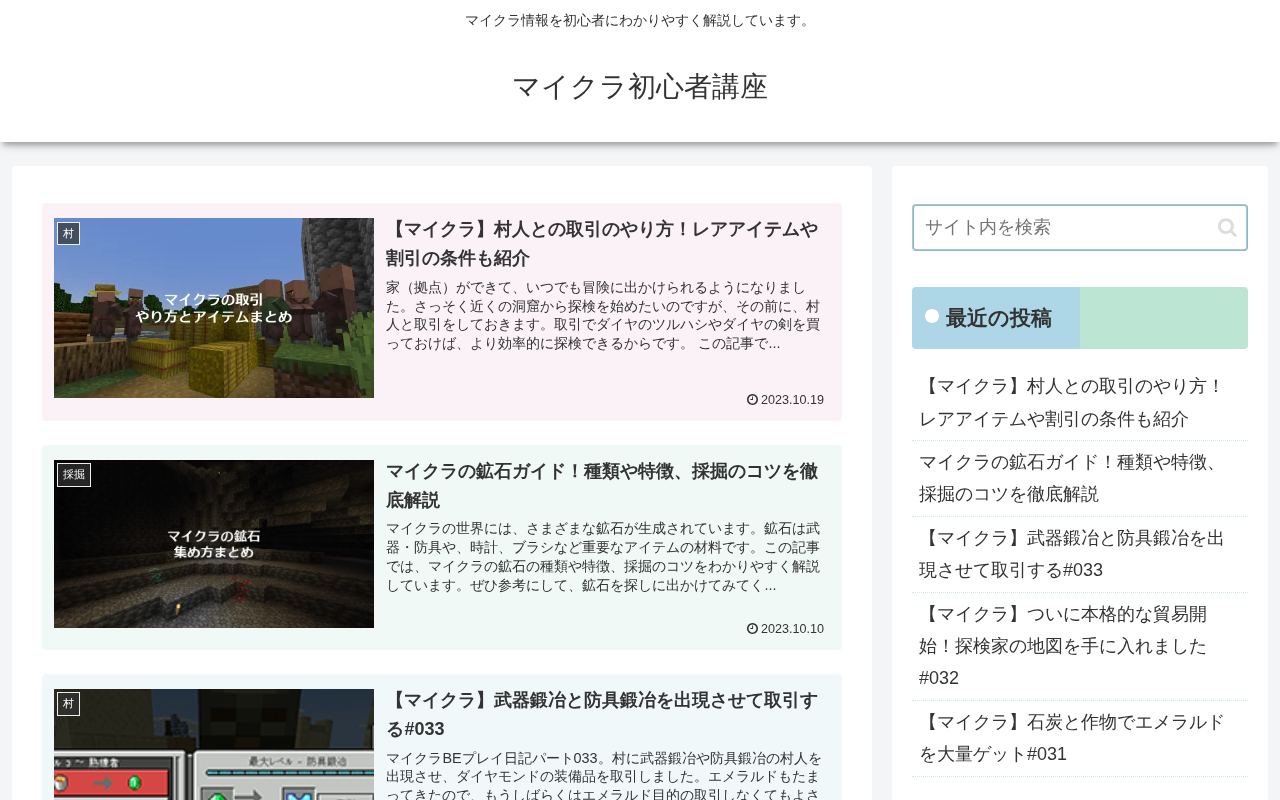Open the article マイクラの鉱石ガイド title
The image size is (1280, 800).
coord(602,486)
